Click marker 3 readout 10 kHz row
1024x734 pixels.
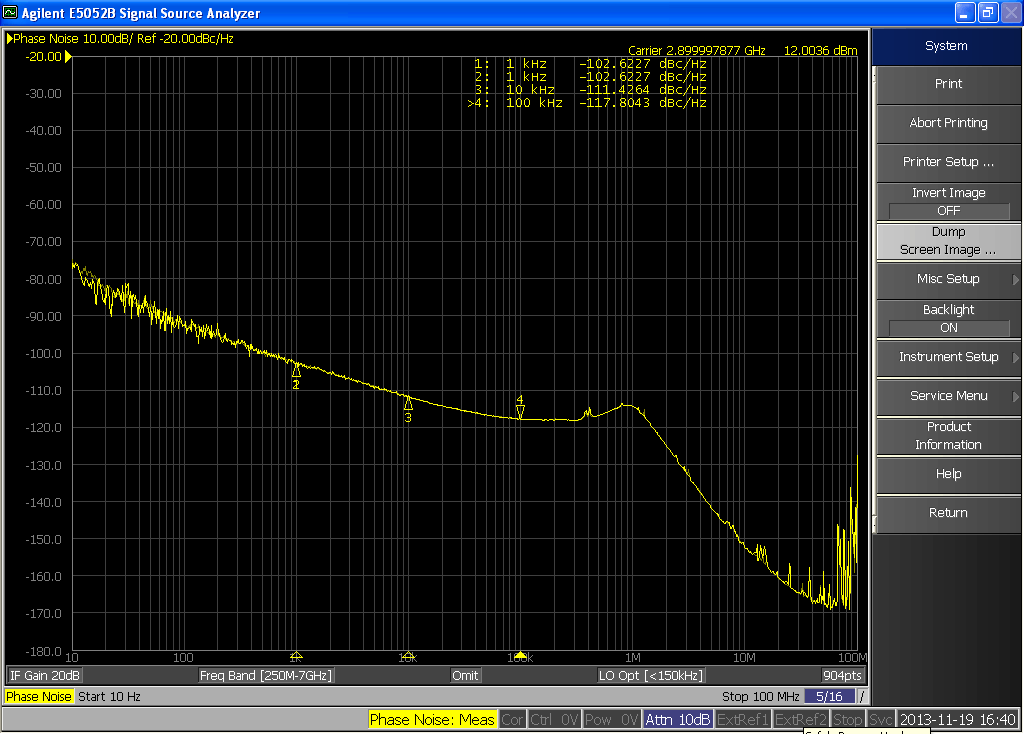click(x=590, y=89)
